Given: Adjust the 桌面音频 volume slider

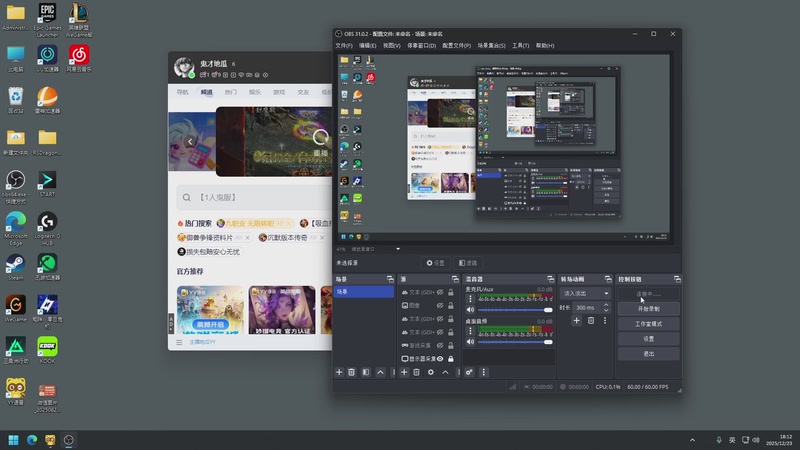Looking at the screenshot, I should (x=515, y=342).
